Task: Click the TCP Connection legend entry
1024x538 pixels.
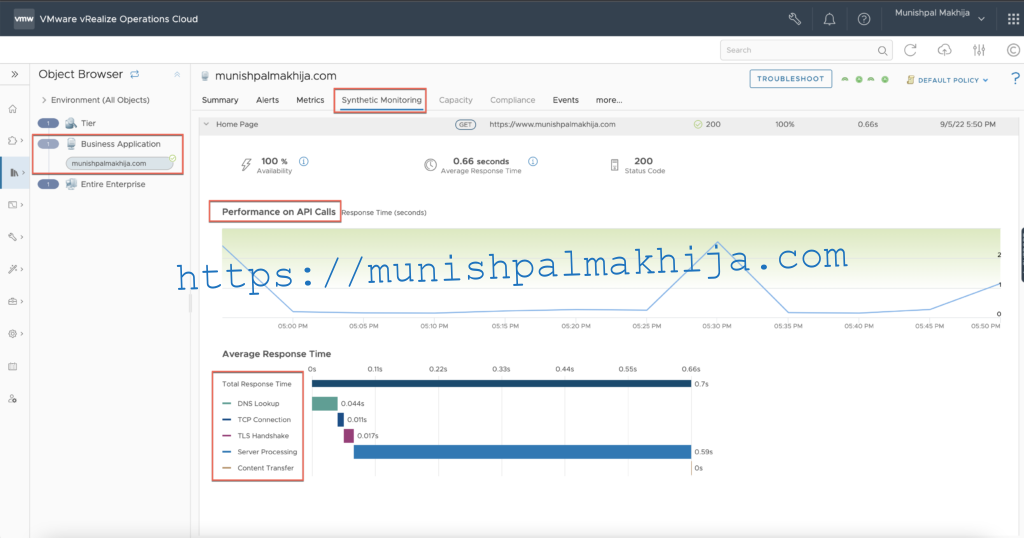Action: 257,420
